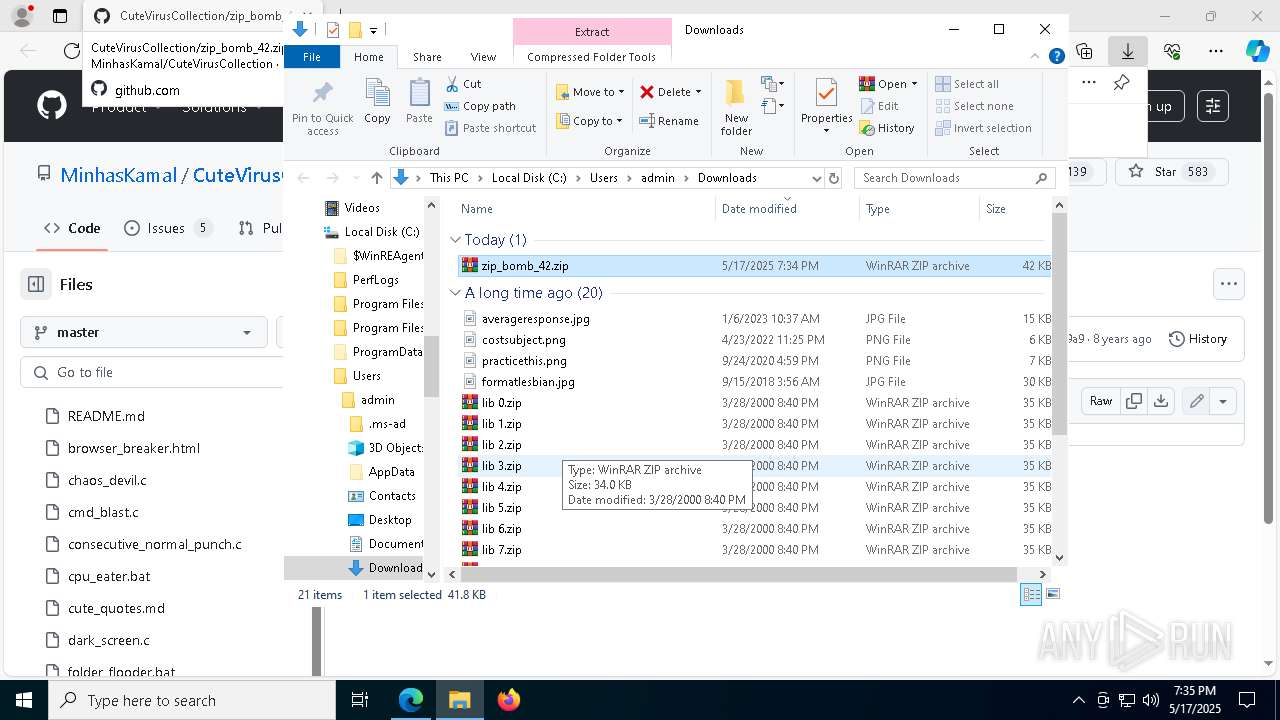The width and height of the screenshot is (1280, 720).
Task: Open cpu_eater.bat in GitHub file list
Action: click(x=109, y=576)
